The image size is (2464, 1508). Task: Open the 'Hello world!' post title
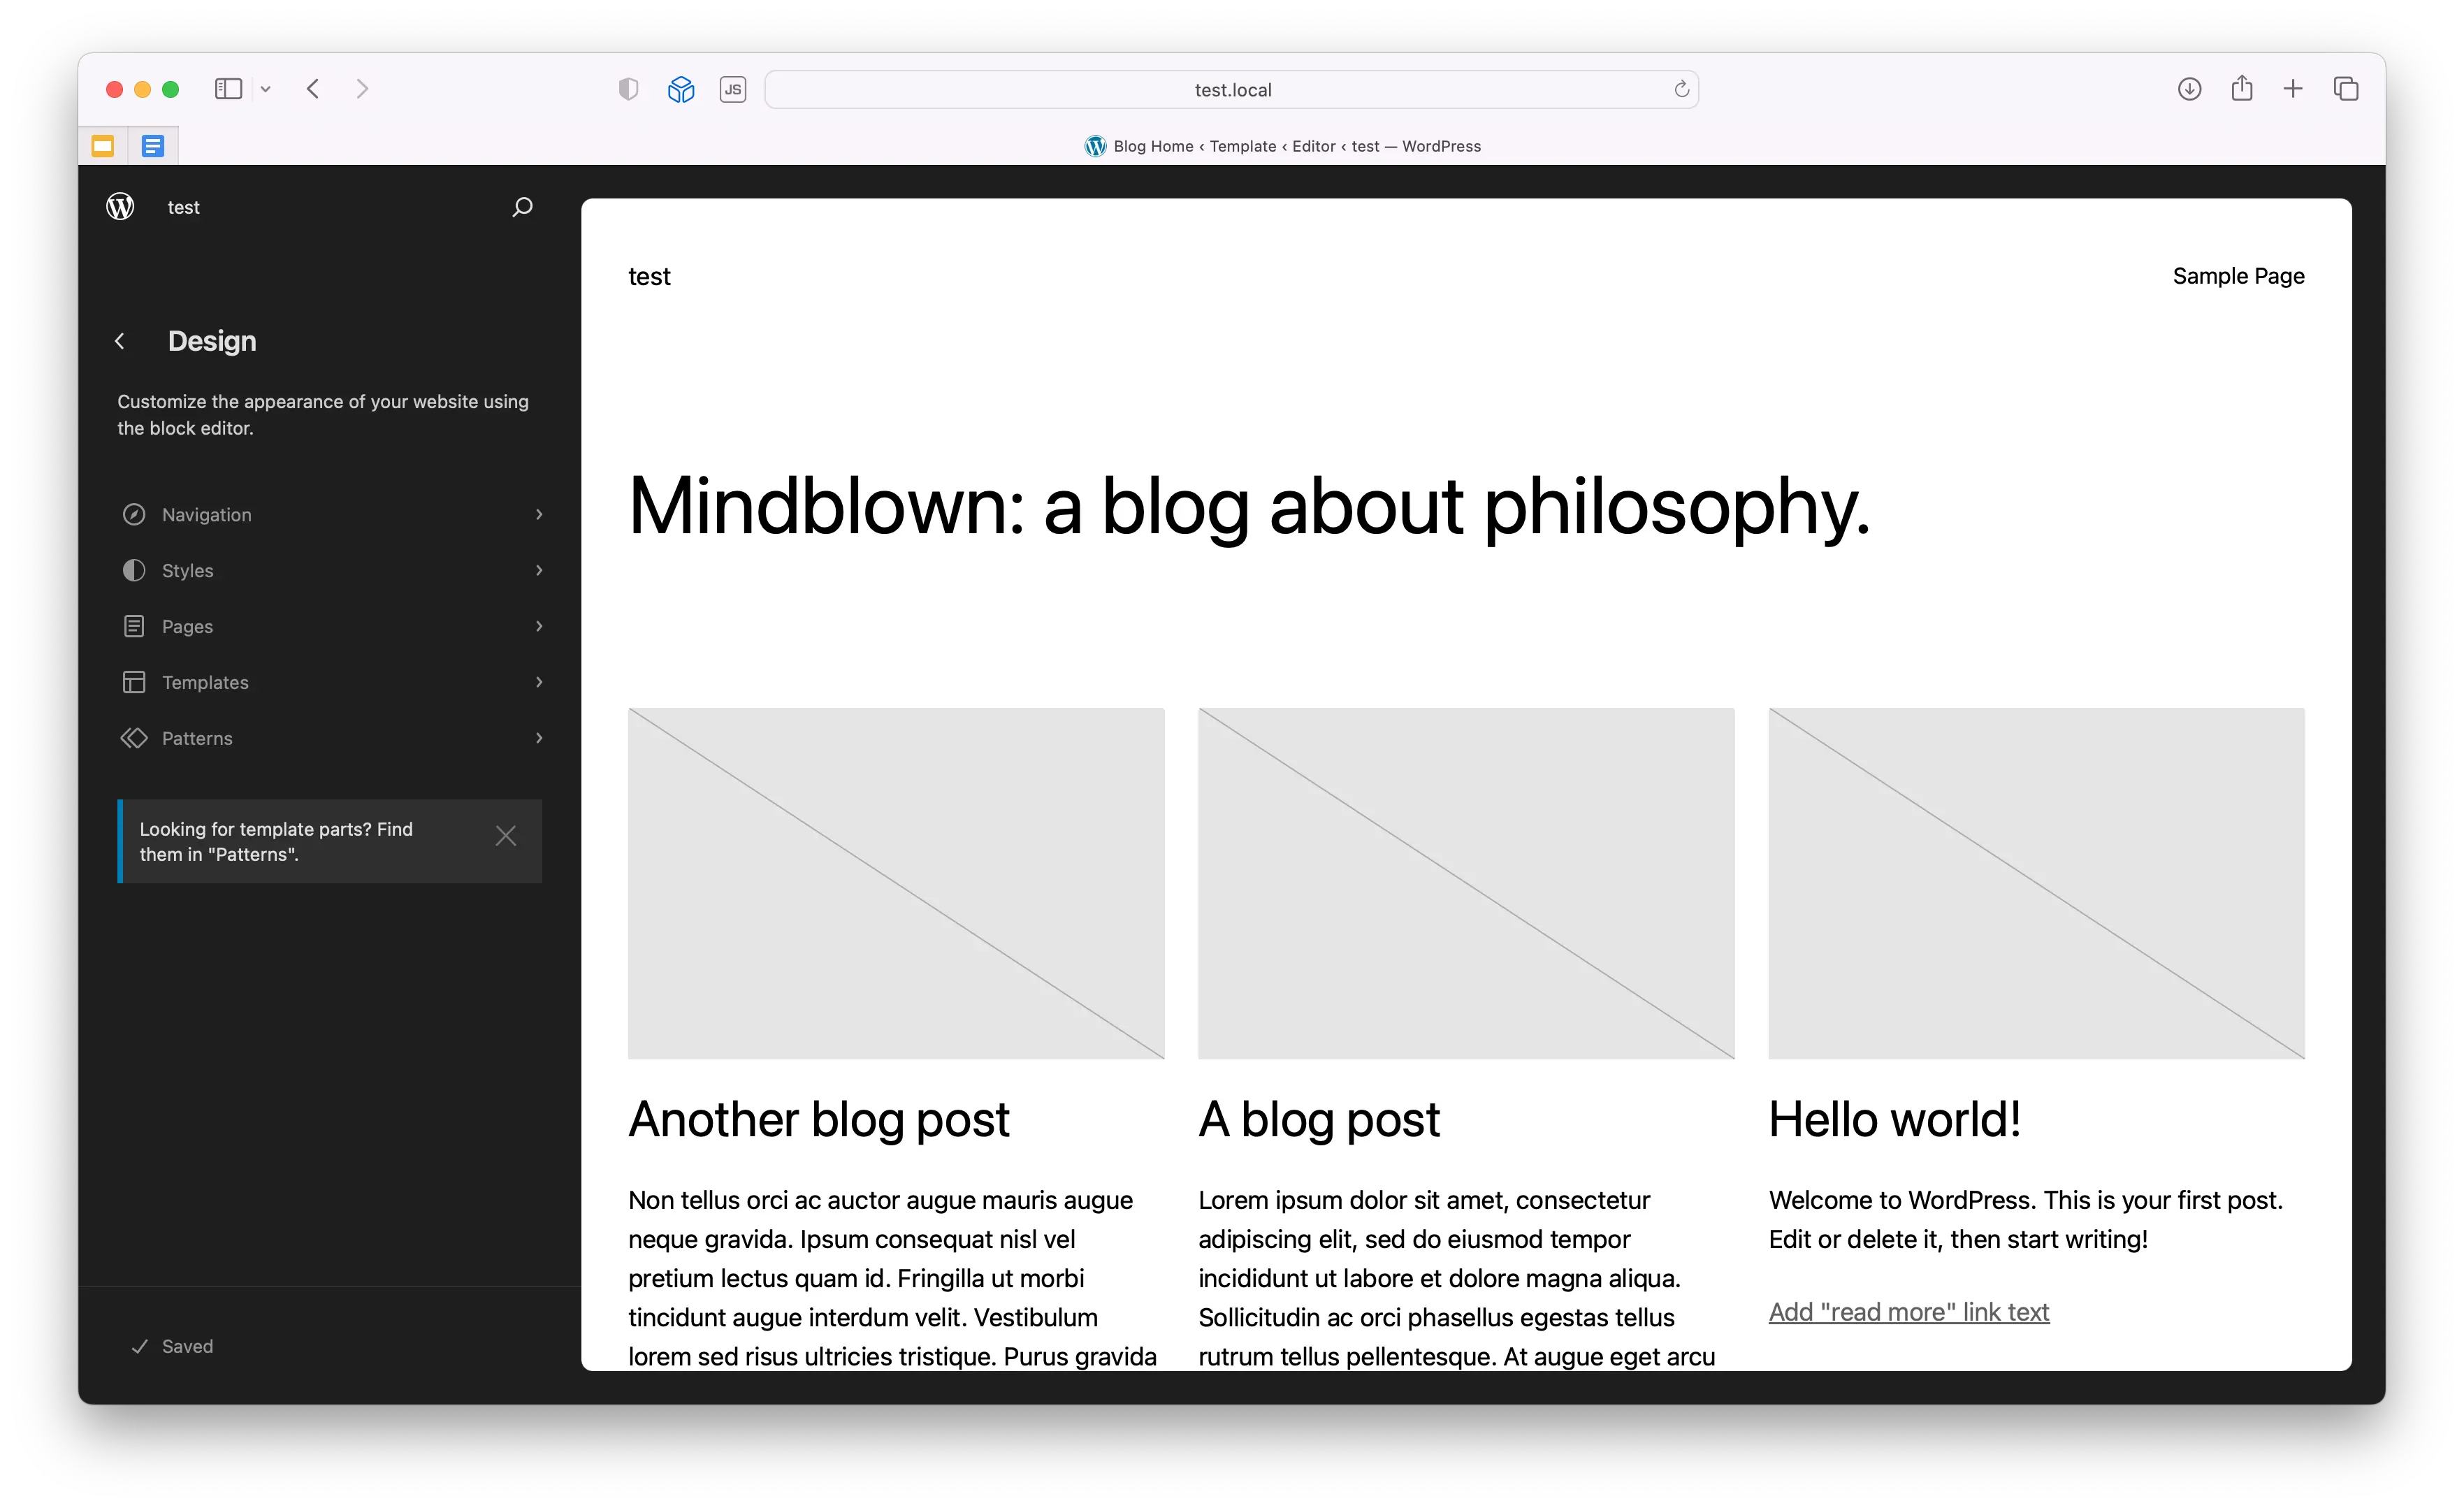(x=1895, y=1119)
